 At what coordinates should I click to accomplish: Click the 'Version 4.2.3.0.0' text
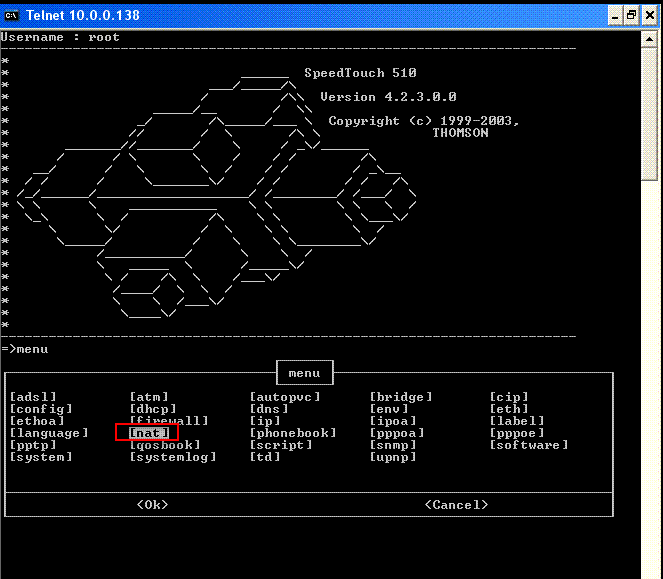point(388,97)
